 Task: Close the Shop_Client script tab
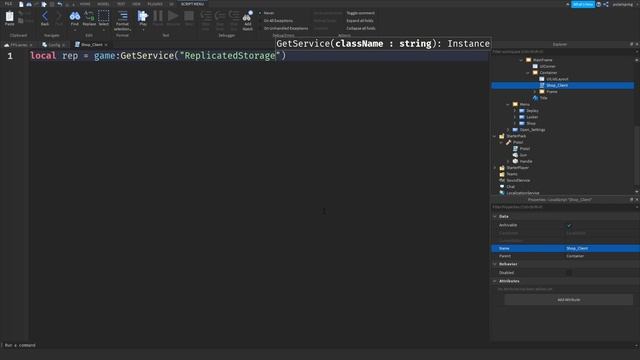(106, 44)
